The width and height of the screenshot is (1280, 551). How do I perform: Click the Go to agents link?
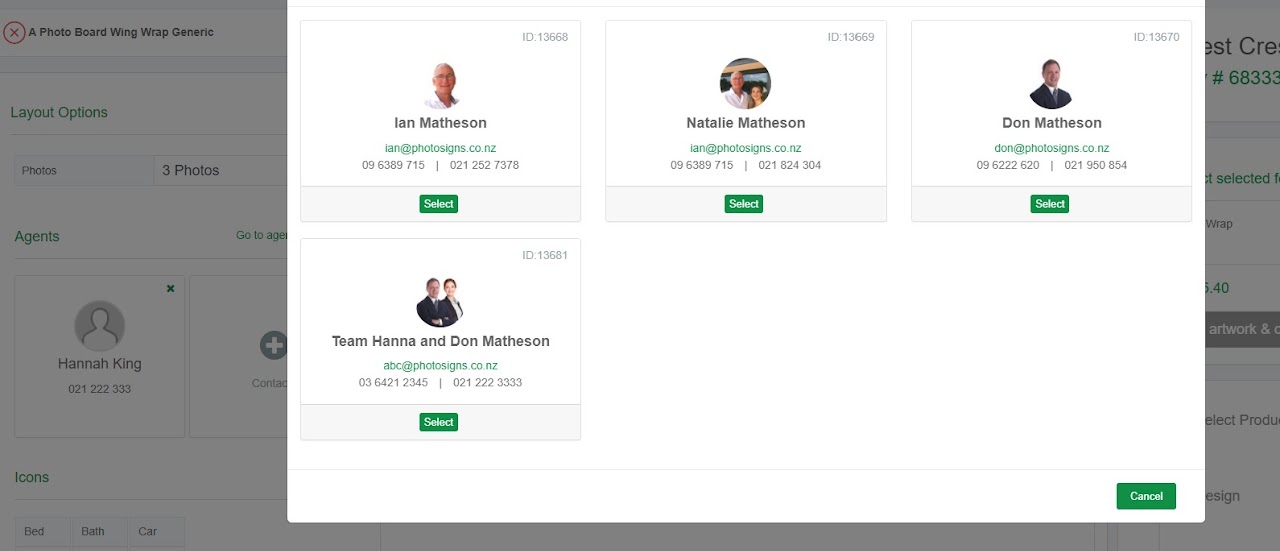tap(262, 235)
